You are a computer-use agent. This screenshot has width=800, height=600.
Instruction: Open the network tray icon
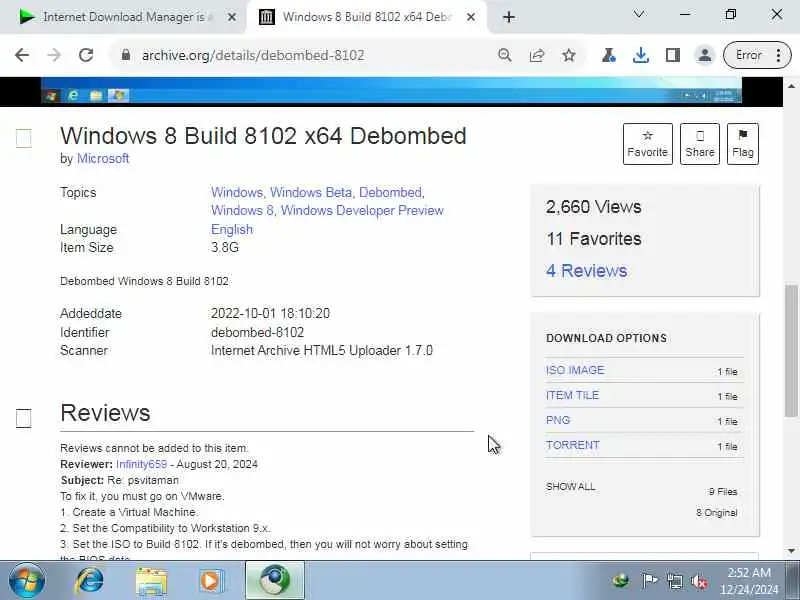coord(674,581)
